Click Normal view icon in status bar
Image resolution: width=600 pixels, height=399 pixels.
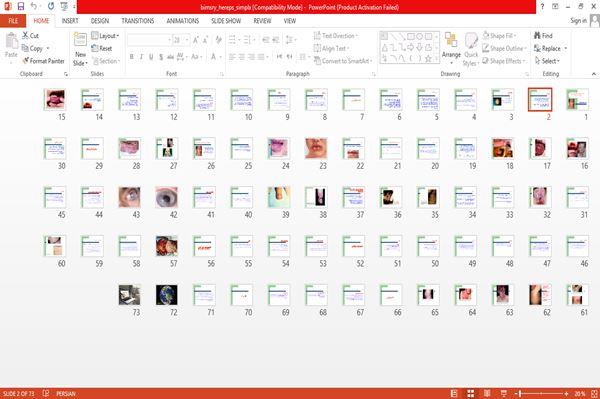click(x=454, y=393)
